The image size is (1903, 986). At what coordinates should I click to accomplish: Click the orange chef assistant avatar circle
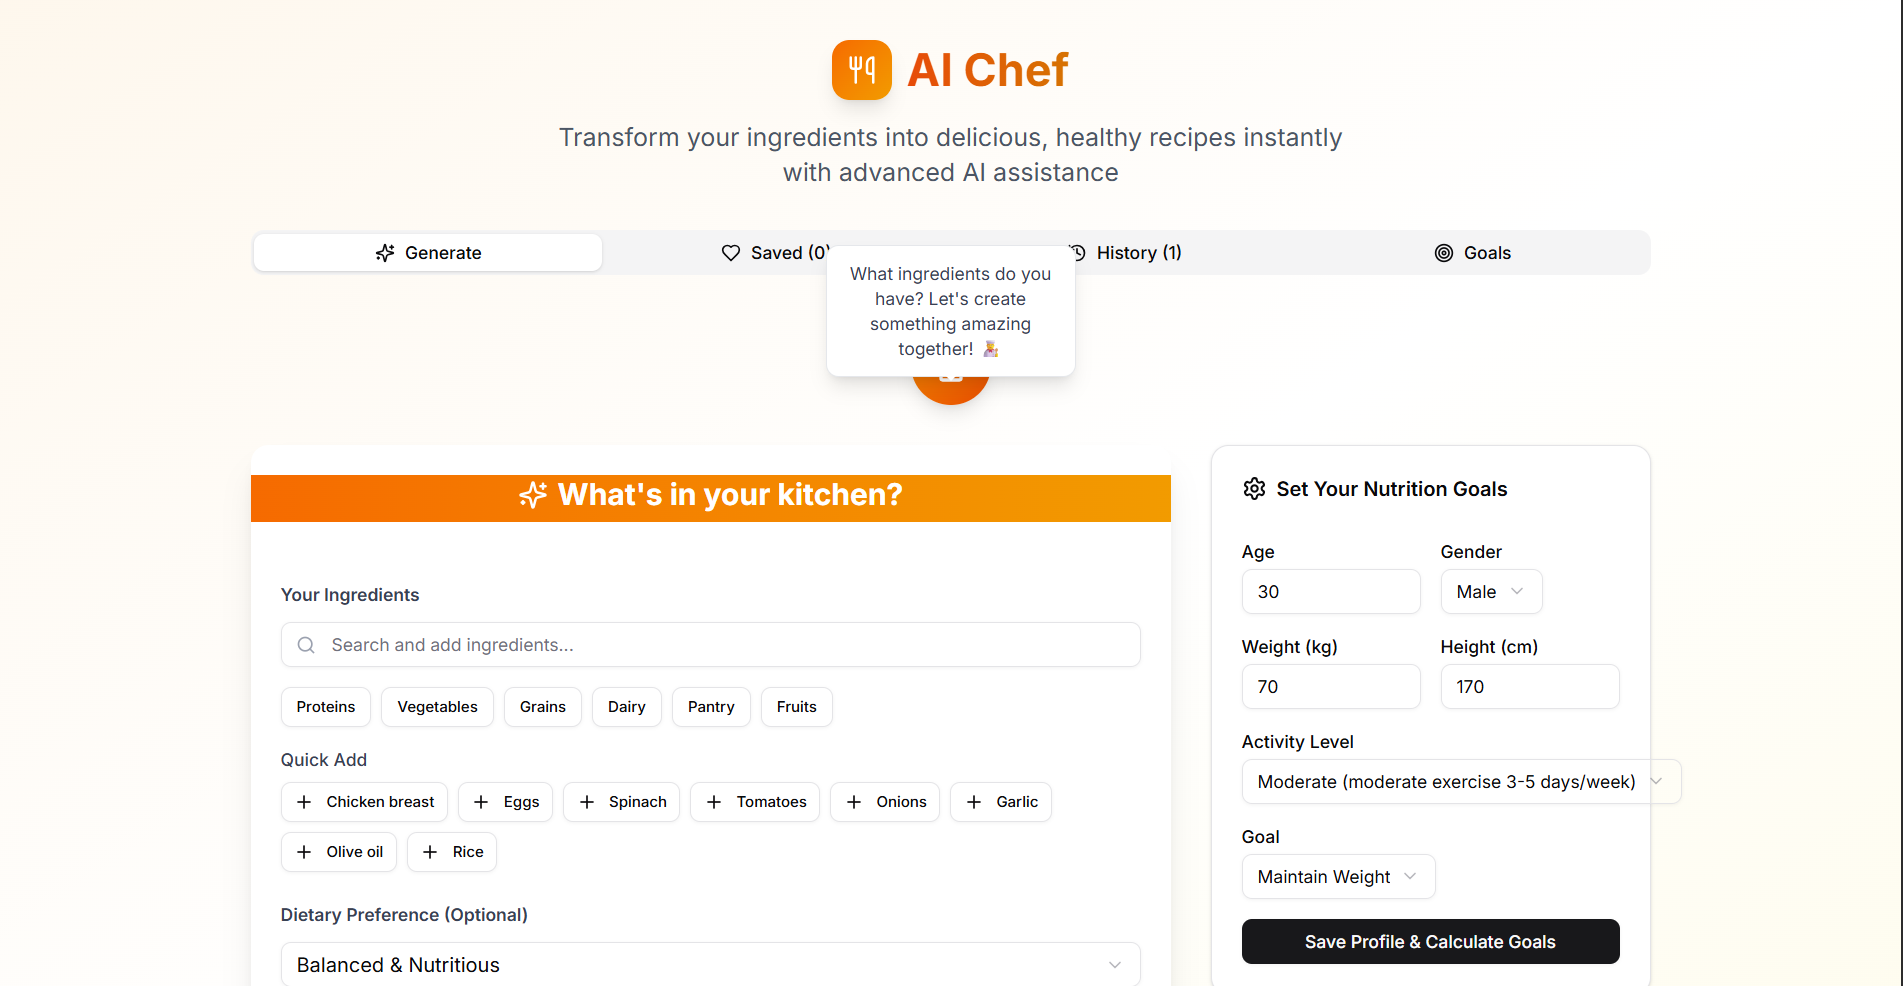tap(950, 390)
